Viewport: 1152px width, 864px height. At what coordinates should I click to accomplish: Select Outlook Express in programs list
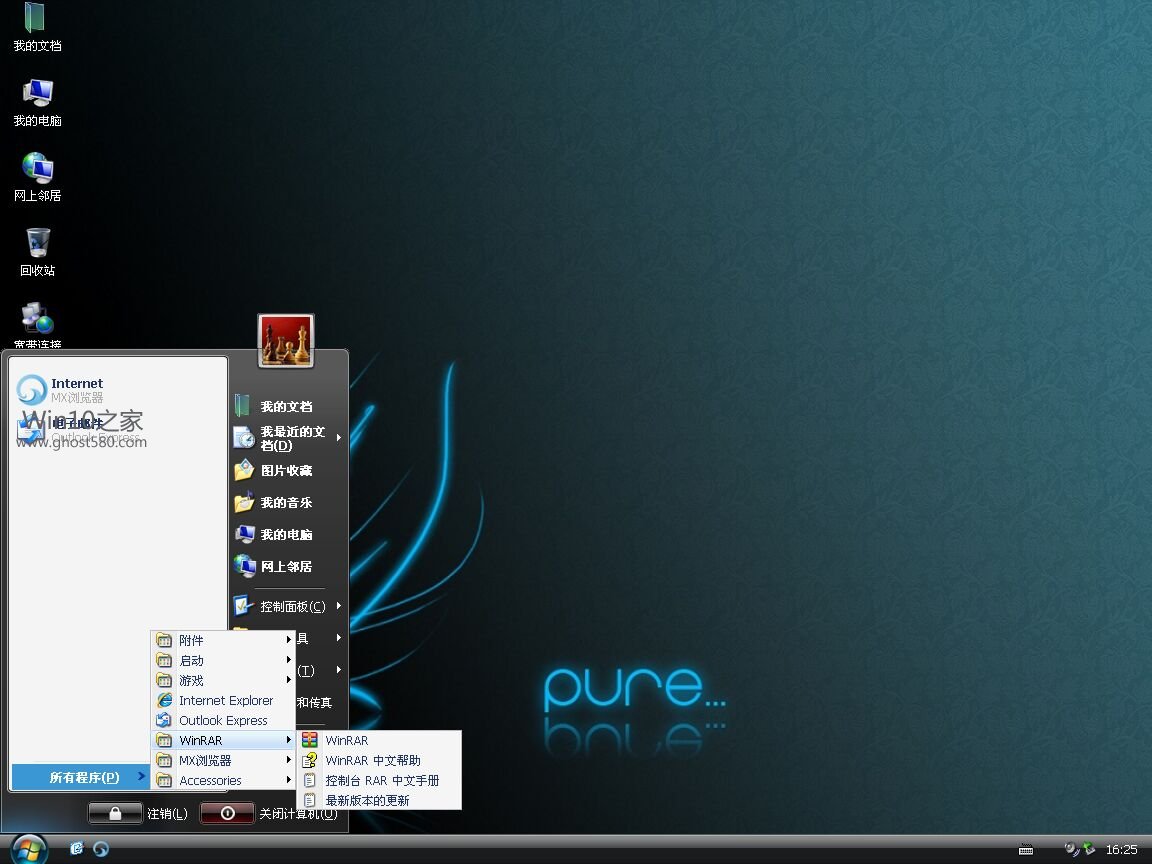223,721
